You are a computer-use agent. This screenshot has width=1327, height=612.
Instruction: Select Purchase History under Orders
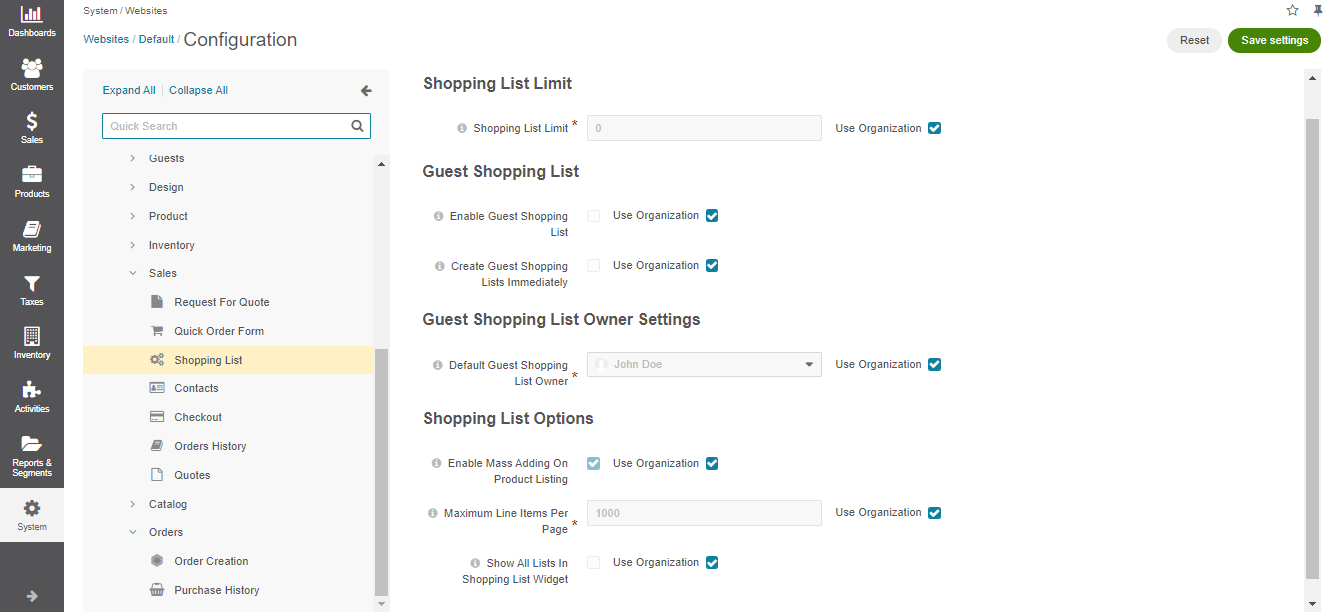tap(216, 590)
